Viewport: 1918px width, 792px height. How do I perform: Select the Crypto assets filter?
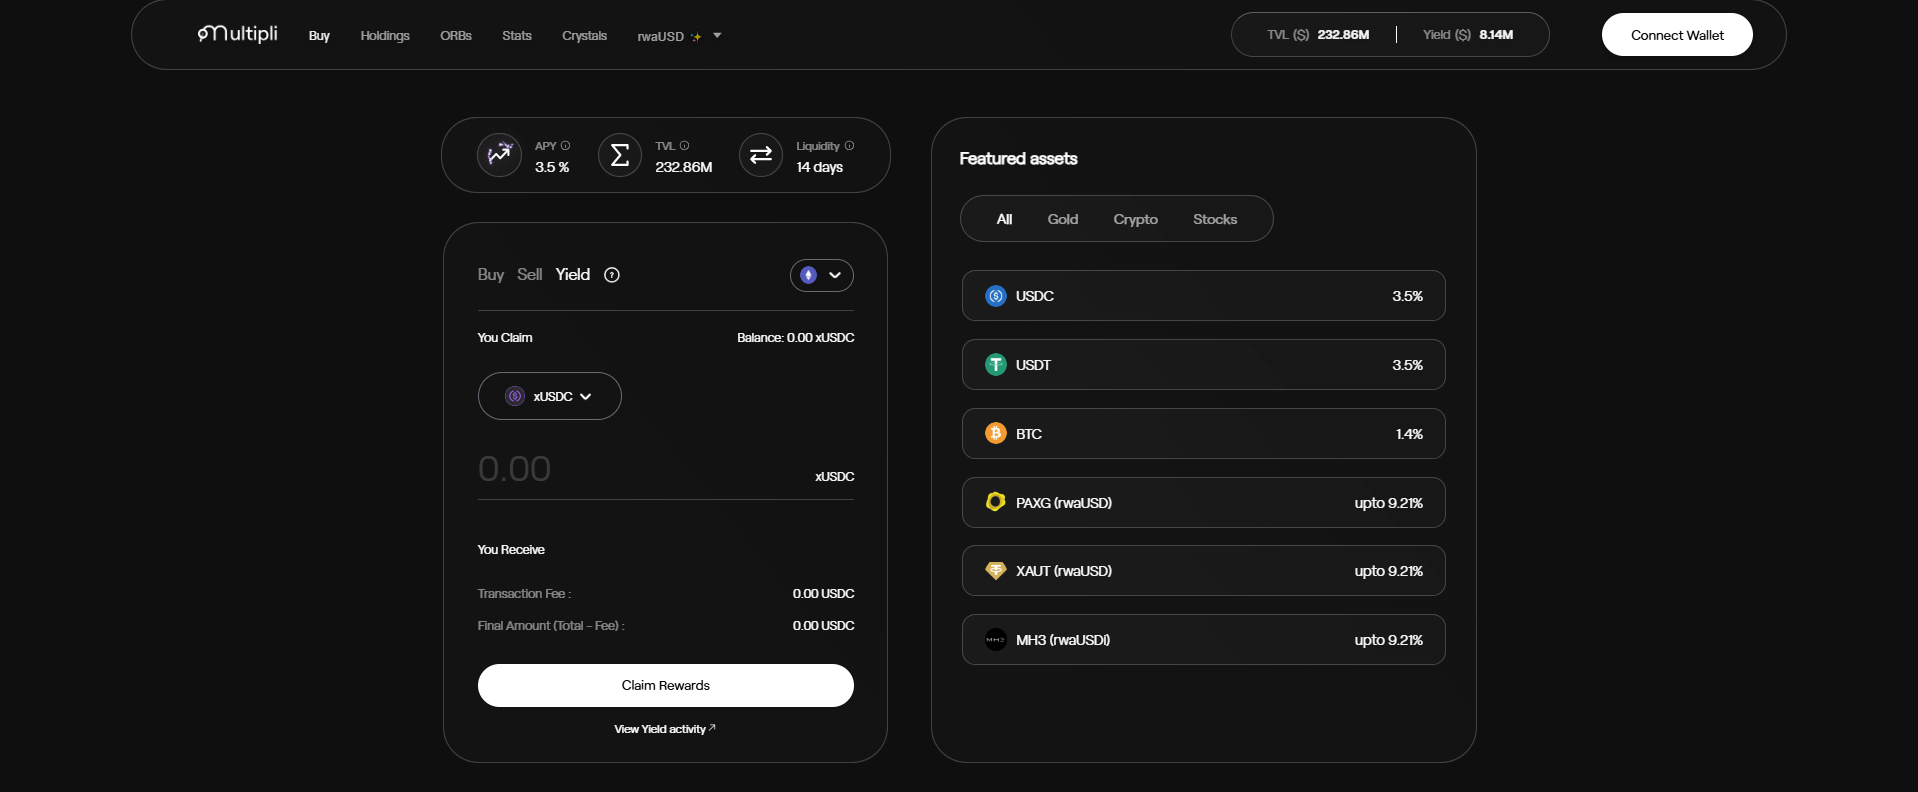point(1136,219)
